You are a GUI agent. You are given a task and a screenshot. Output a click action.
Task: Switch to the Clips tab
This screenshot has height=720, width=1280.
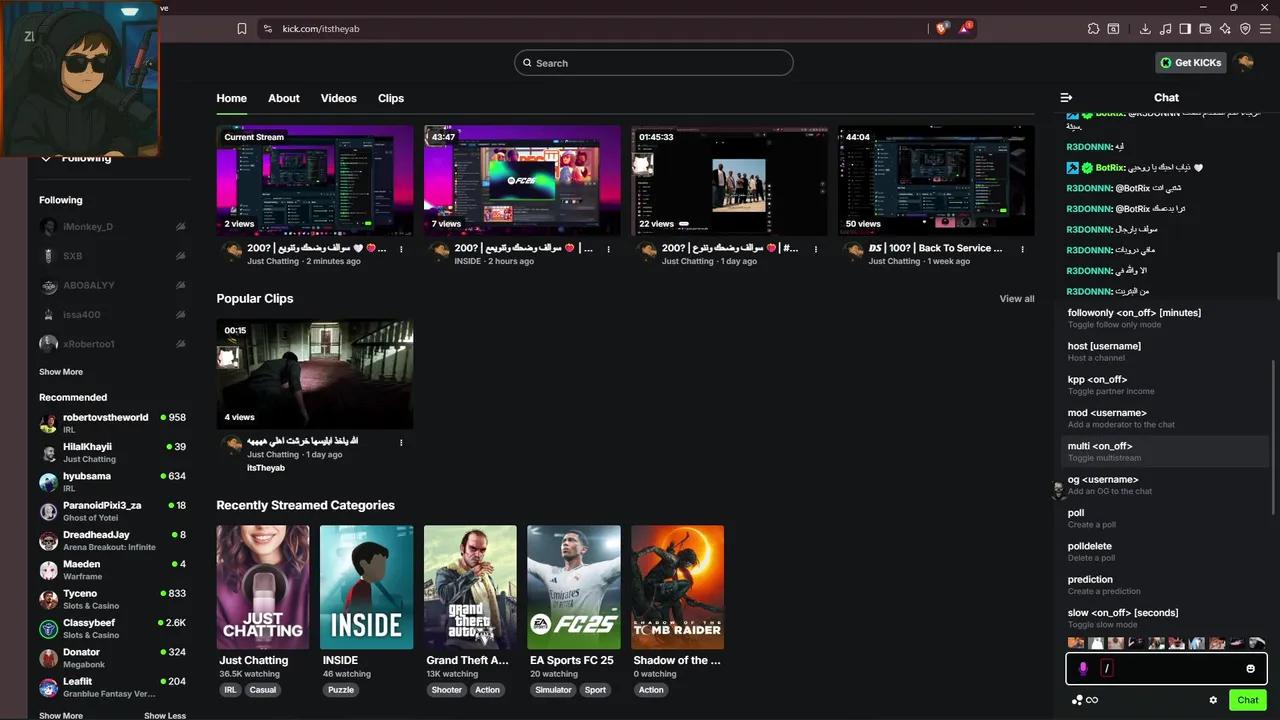coord(391,98)
